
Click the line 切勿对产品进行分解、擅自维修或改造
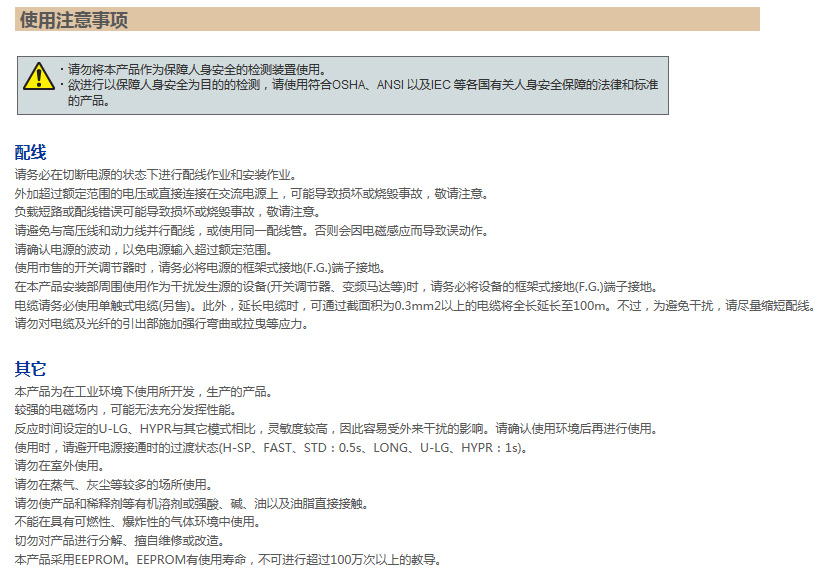point(120,541)
